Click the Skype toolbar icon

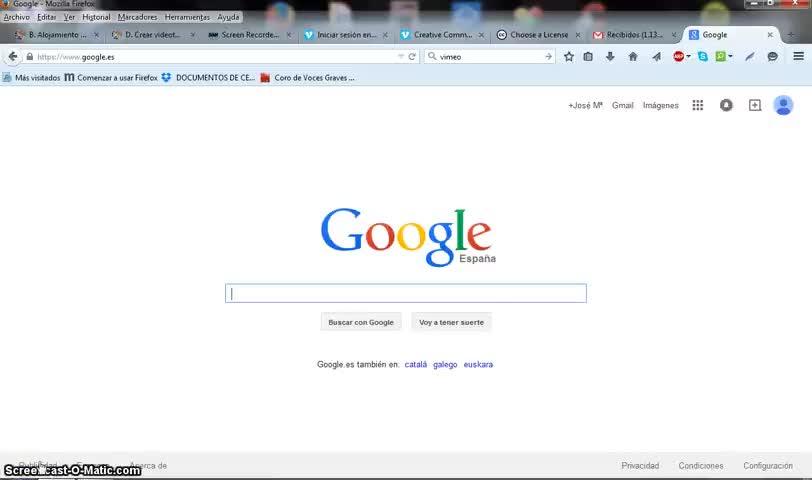point(703,56)
